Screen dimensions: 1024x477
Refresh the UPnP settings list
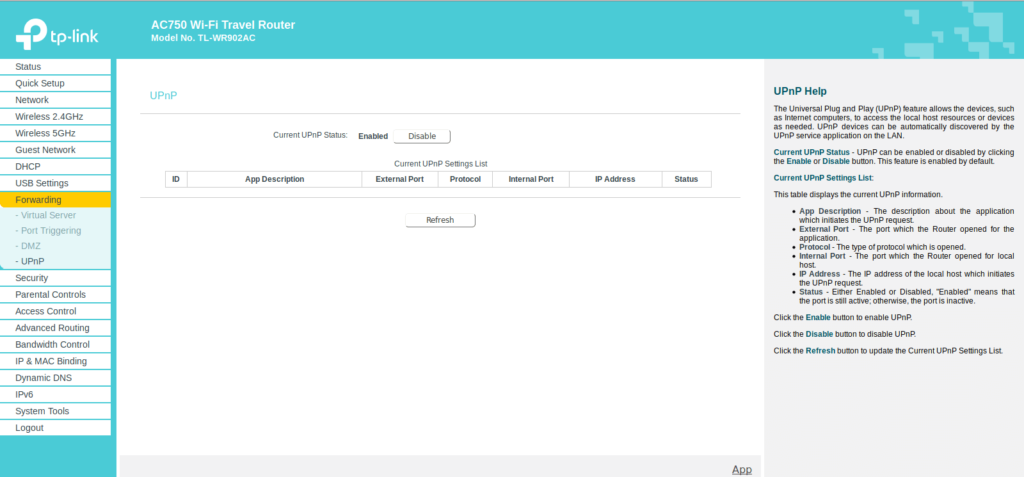(x=440, y=220)
